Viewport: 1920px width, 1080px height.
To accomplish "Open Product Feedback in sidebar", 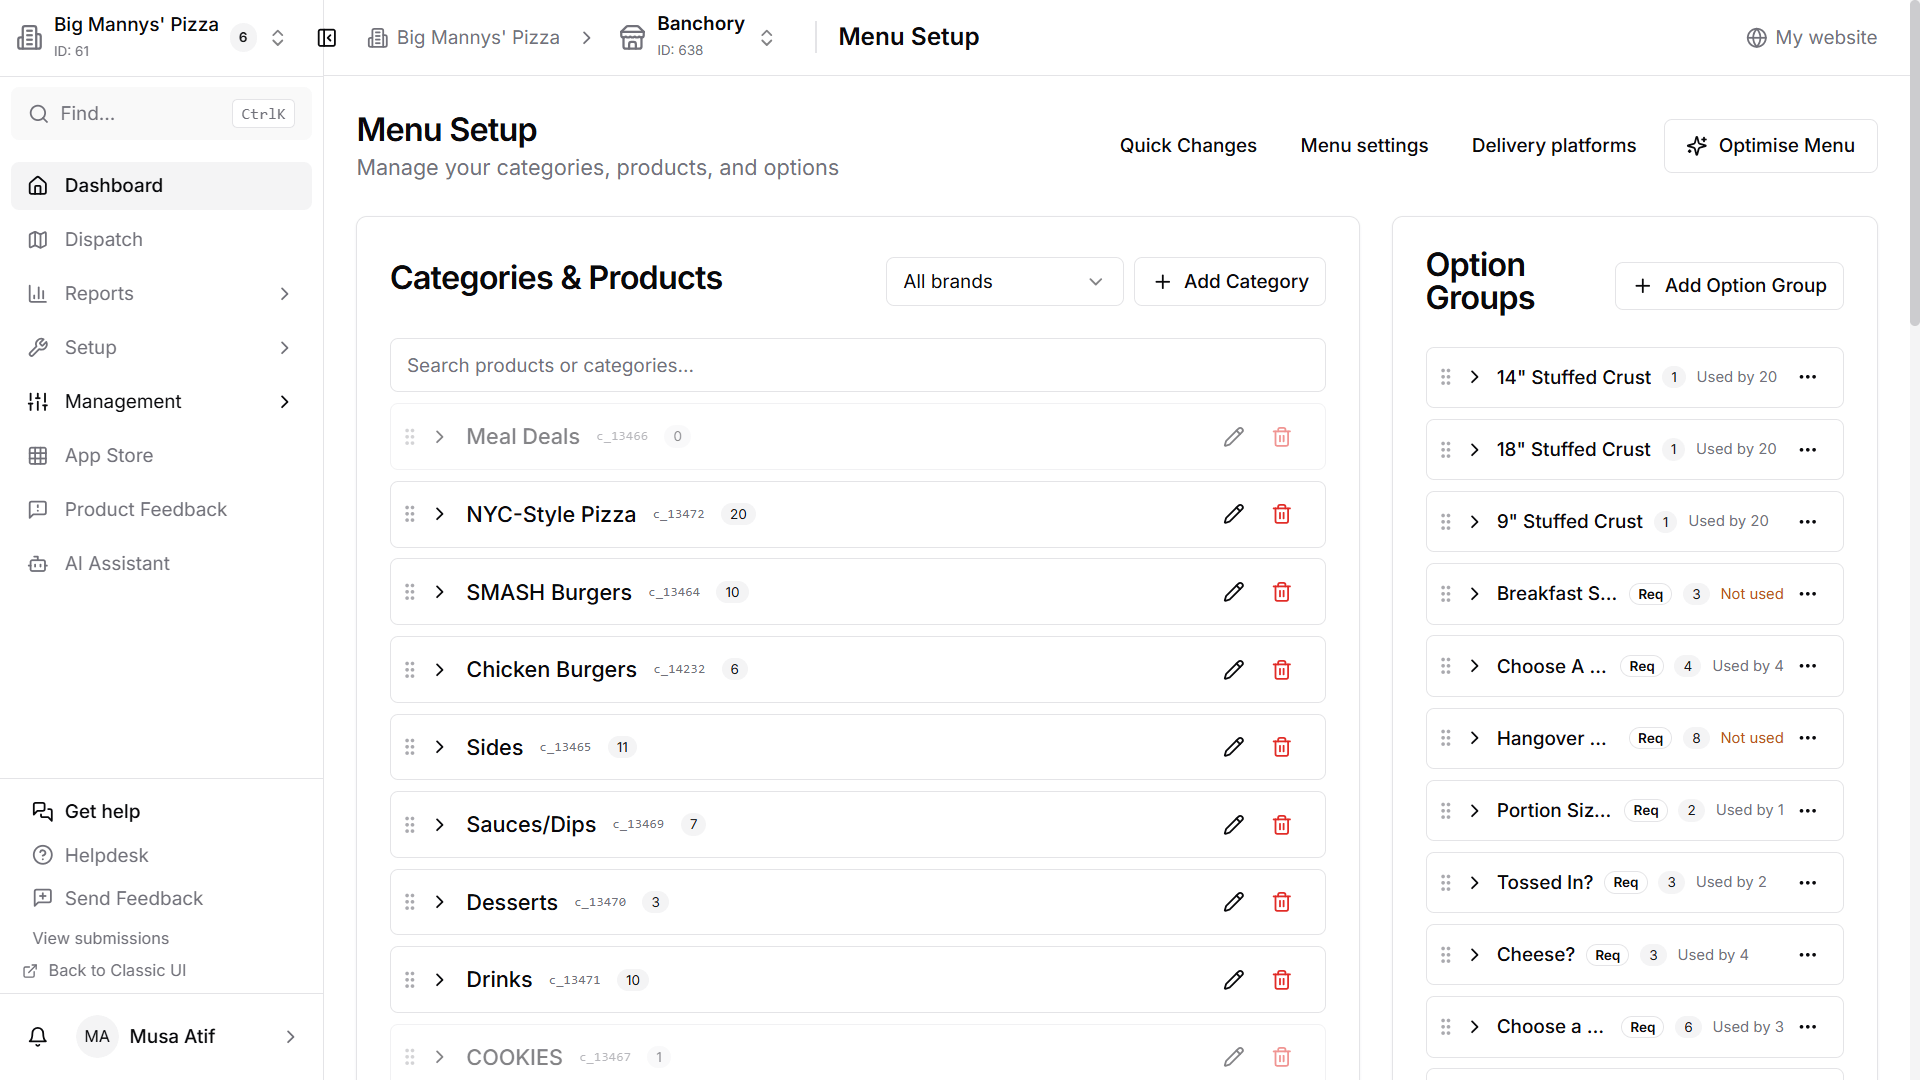I will point(161,510).
